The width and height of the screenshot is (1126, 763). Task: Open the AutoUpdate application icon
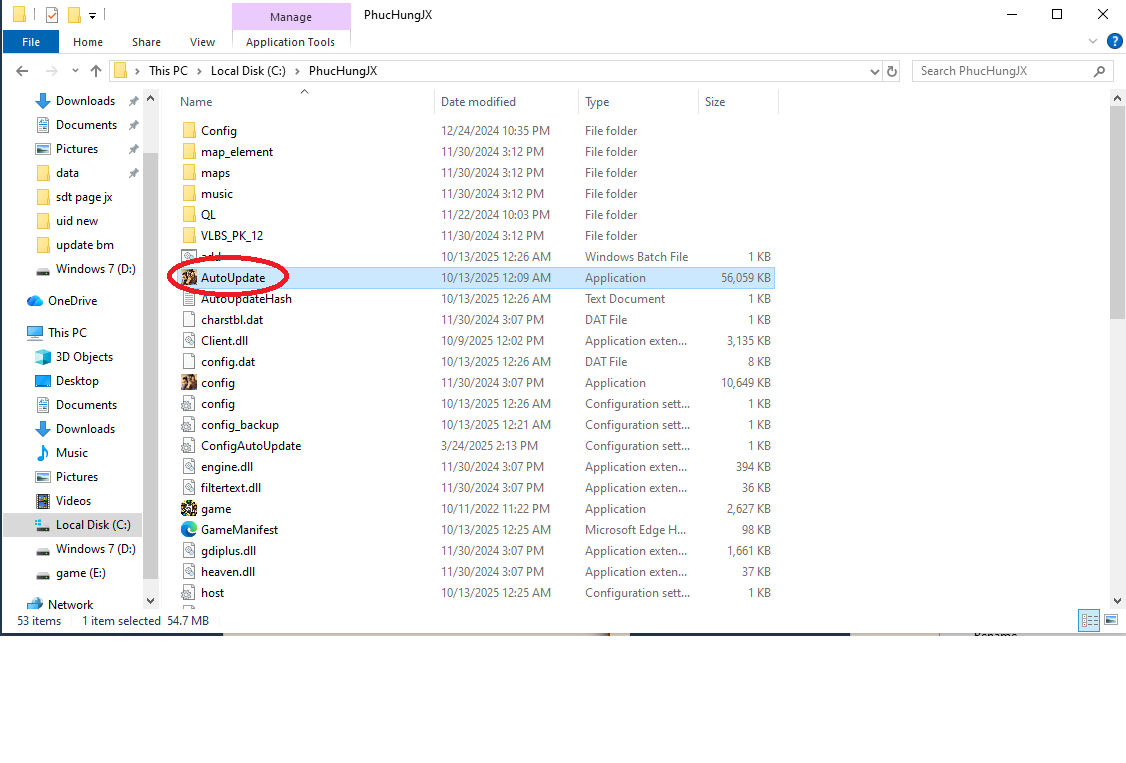tap(189, 278)
